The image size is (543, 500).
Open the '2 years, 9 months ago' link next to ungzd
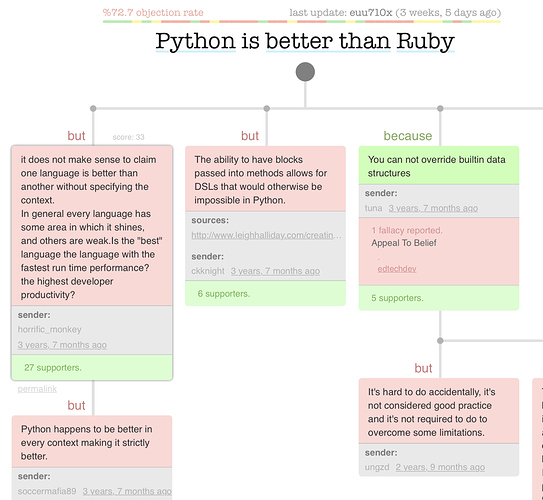tap(440, 467)
